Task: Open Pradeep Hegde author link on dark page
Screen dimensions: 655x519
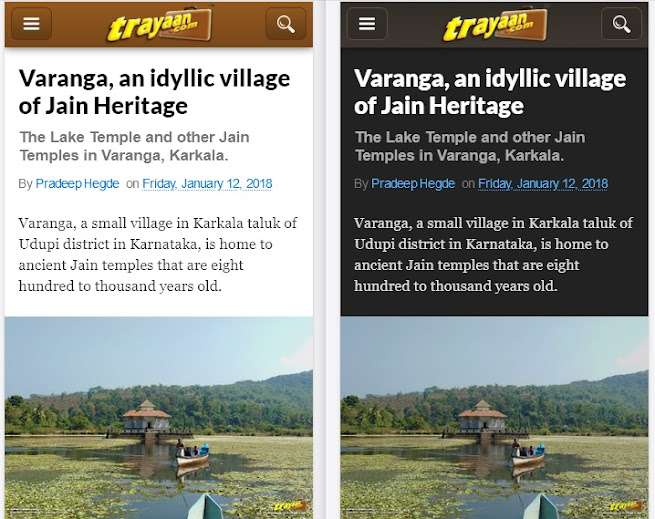Action: 413,183
